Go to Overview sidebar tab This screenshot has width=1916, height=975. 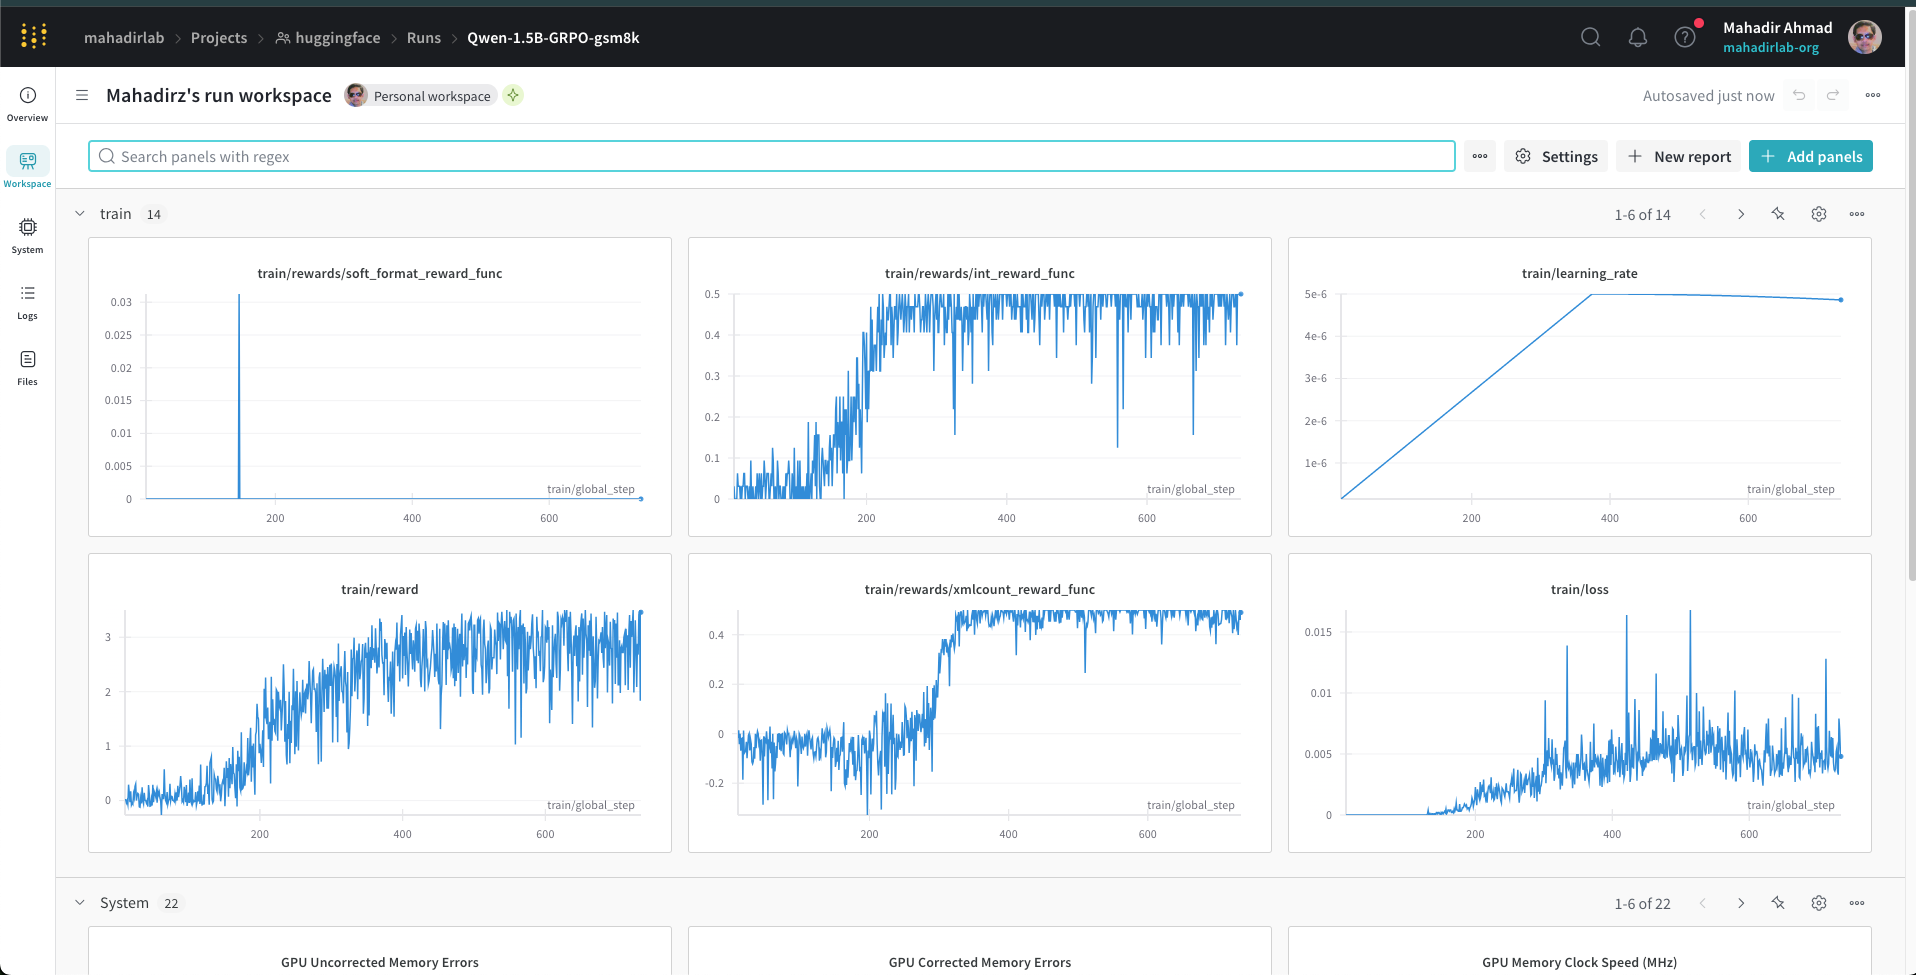(27, 103)
